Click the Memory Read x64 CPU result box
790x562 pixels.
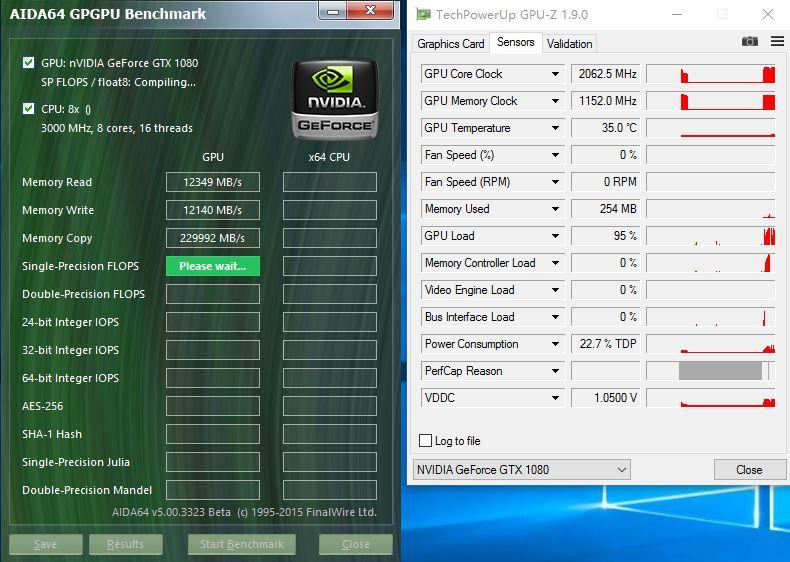(x=330, y=182)
